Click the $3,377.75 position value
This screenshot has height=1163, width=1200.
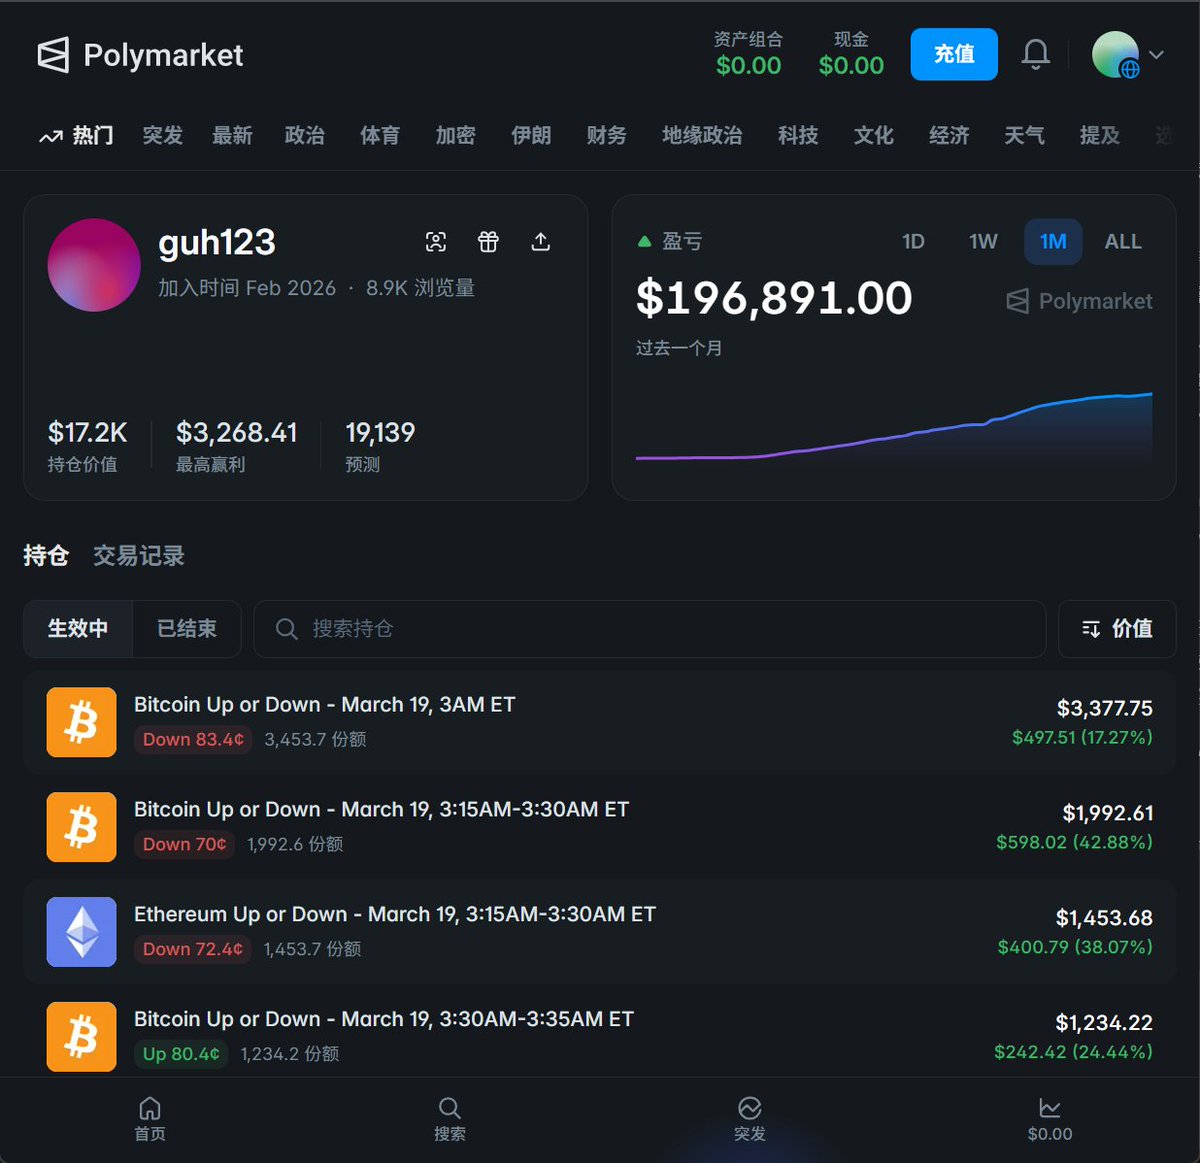(1104, 708)
